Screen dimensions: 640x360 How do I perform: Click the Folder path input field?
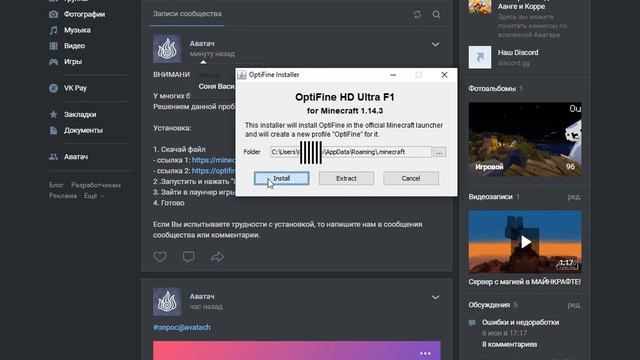pyautogui.click(x=351, y=152)
